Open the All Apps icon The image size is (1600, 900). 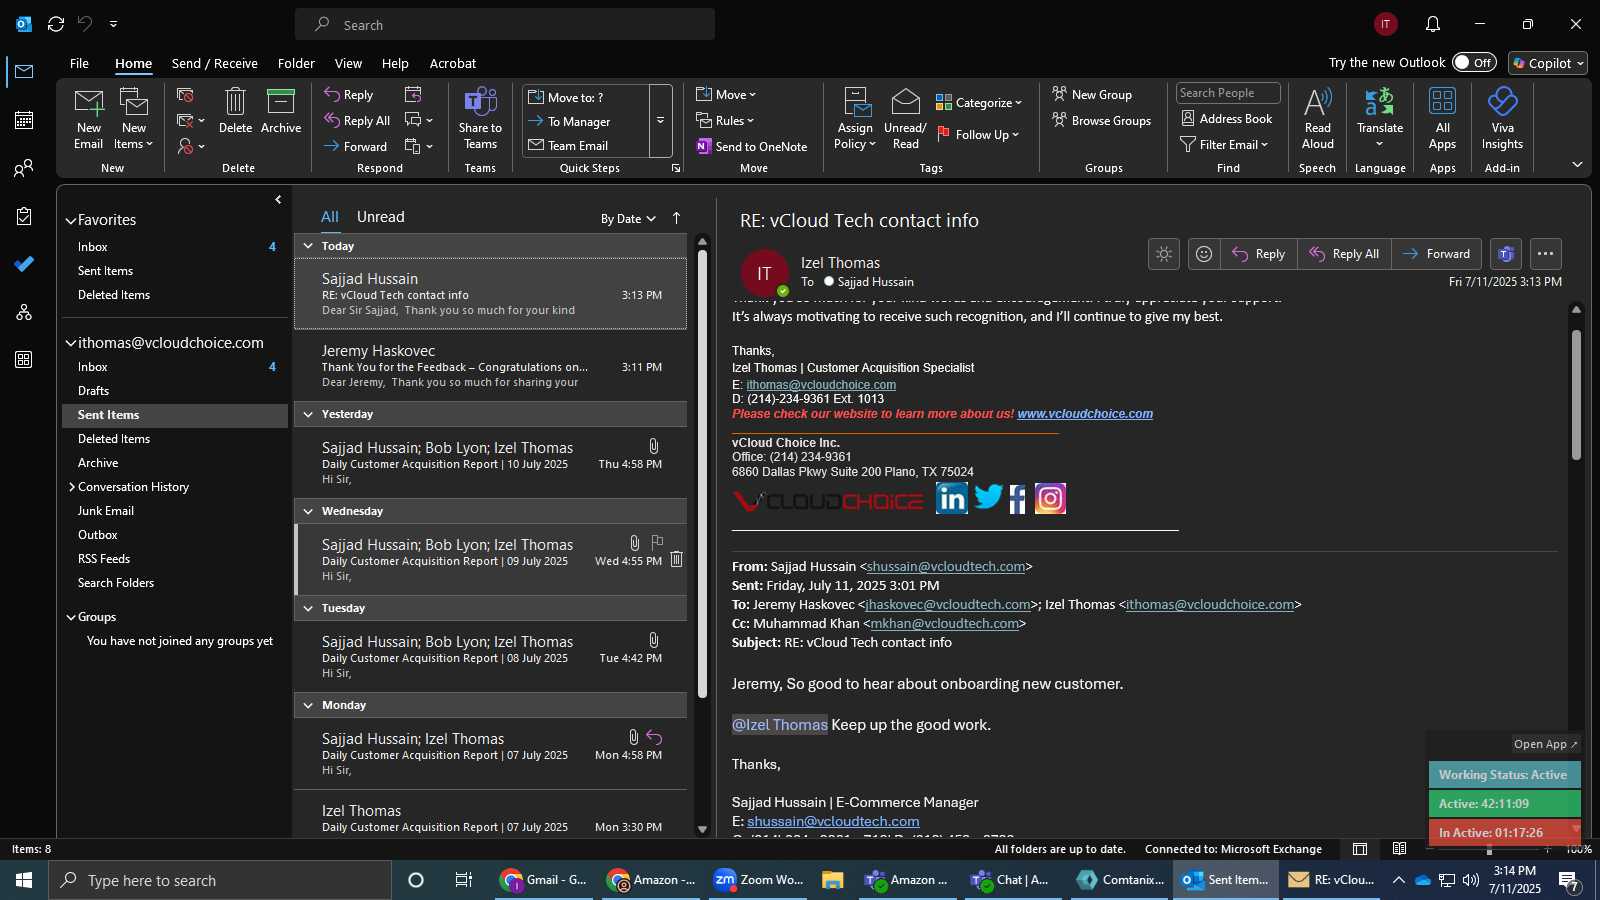point(1442,119)
